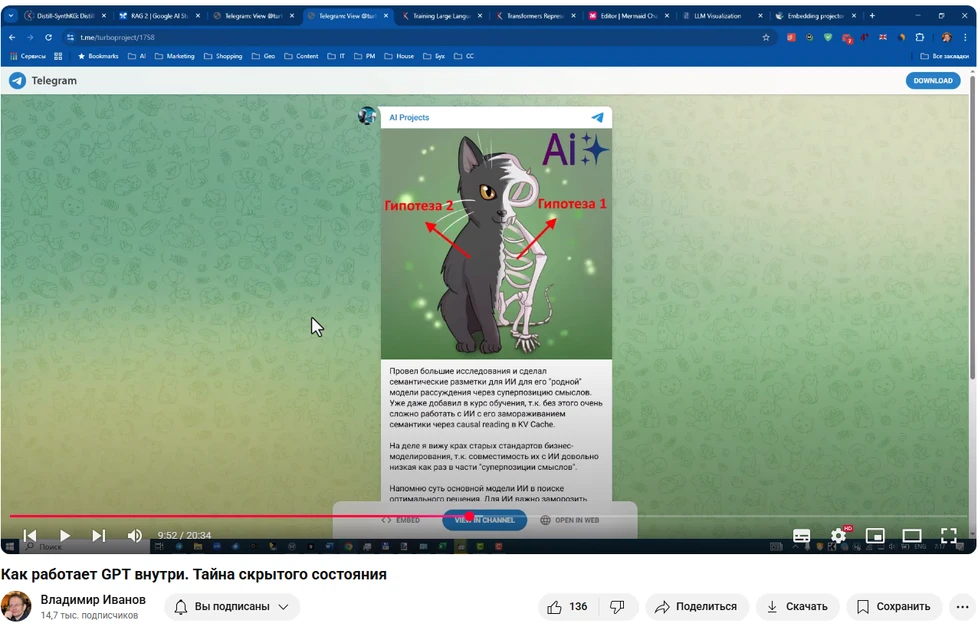The image size is (978, 630).
Task: Dislike the video
Action: point(618,607)
